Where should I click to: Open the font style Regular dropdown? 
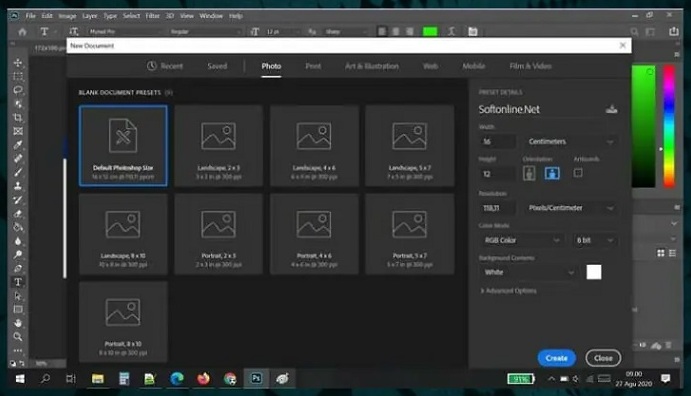tap(205, 31)
